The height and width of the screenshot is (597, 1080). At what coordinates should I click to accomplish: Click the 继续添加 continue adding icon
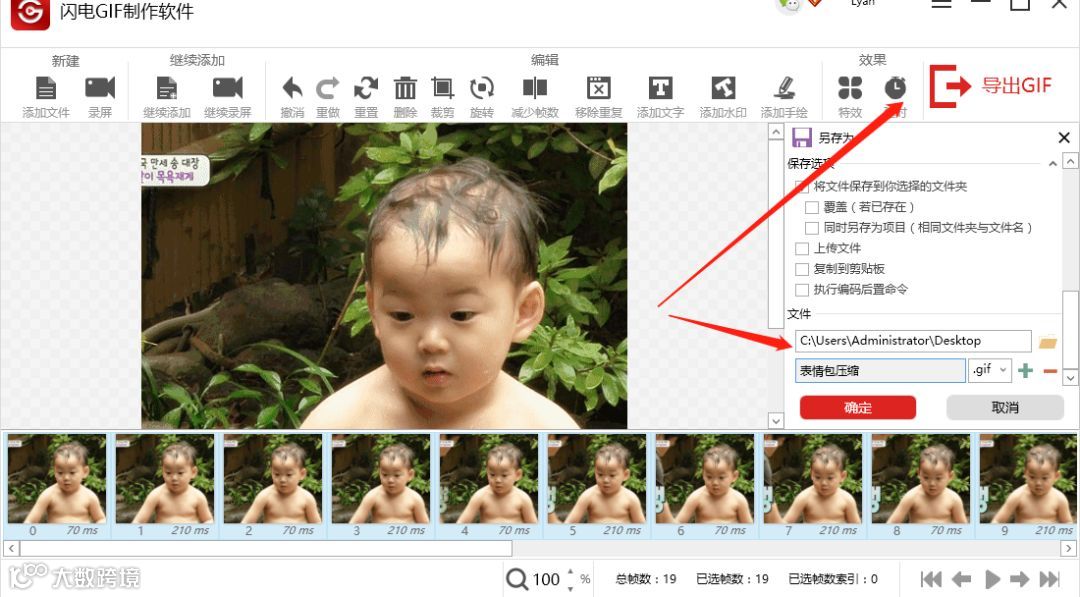(x=167, y=88)
